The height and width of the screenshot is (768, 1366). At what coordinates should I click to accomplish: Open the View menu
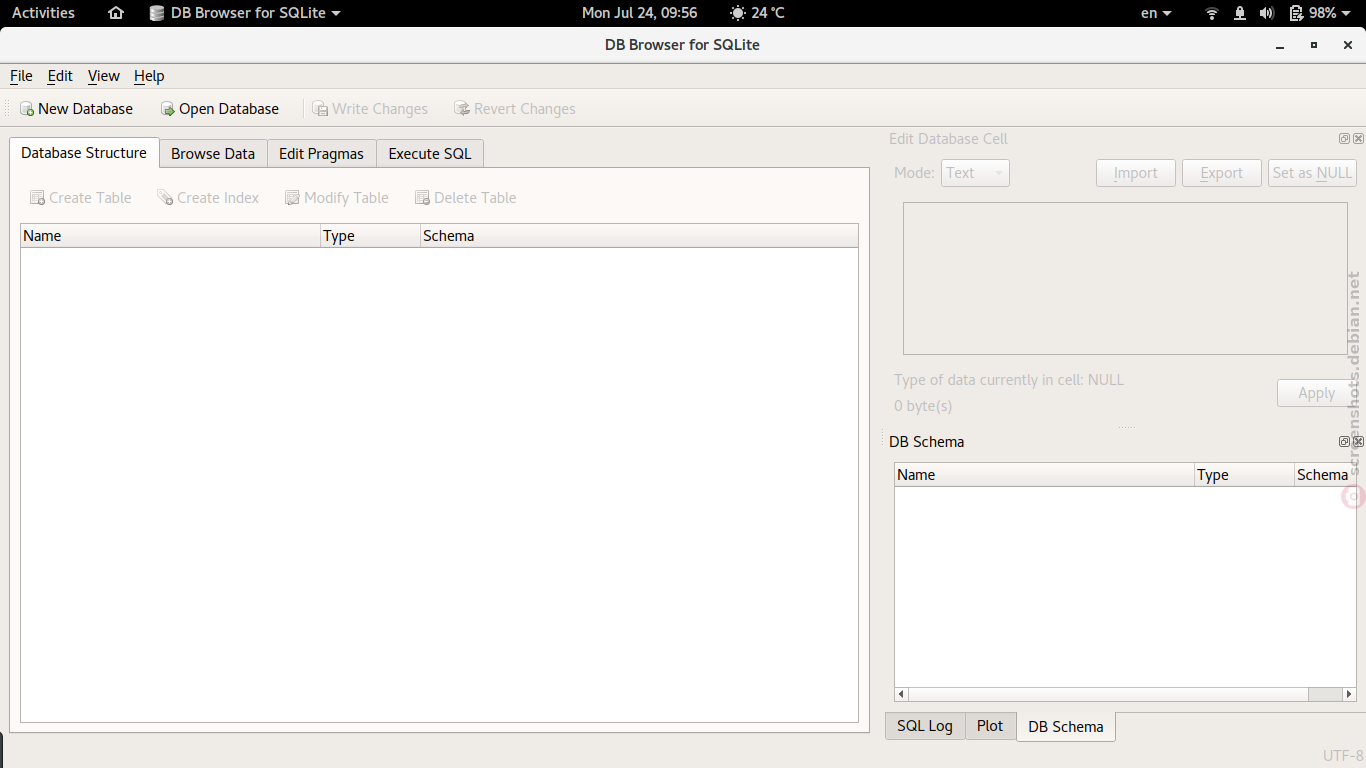click(x=103, y=76)
